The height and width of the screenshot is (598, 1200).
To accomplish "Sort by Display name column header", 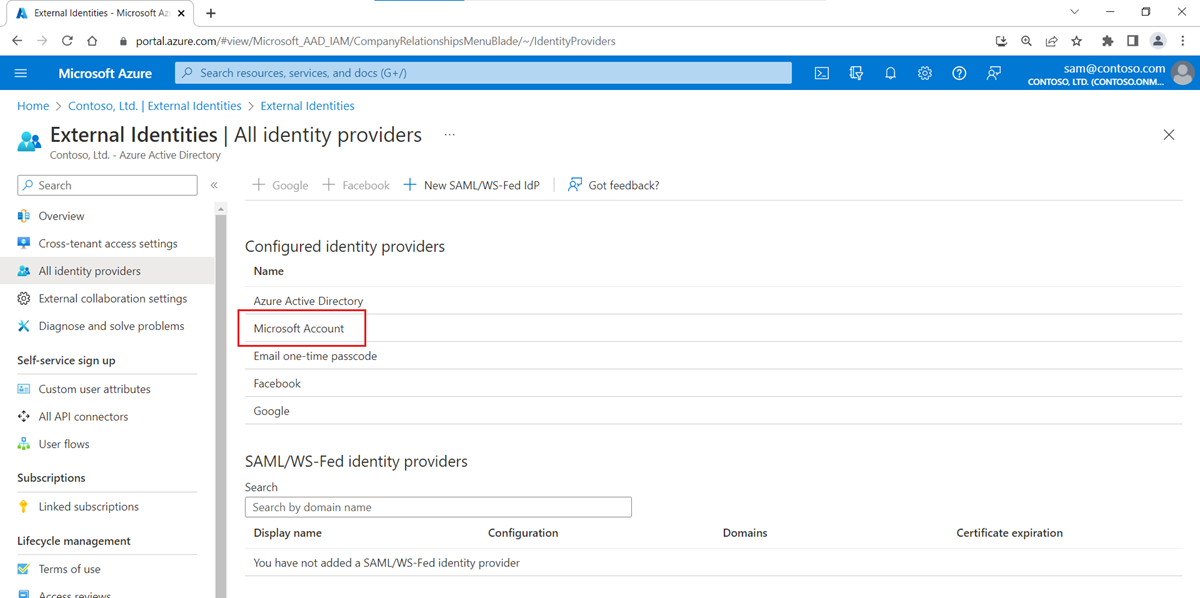I will (x=288, y=533).
